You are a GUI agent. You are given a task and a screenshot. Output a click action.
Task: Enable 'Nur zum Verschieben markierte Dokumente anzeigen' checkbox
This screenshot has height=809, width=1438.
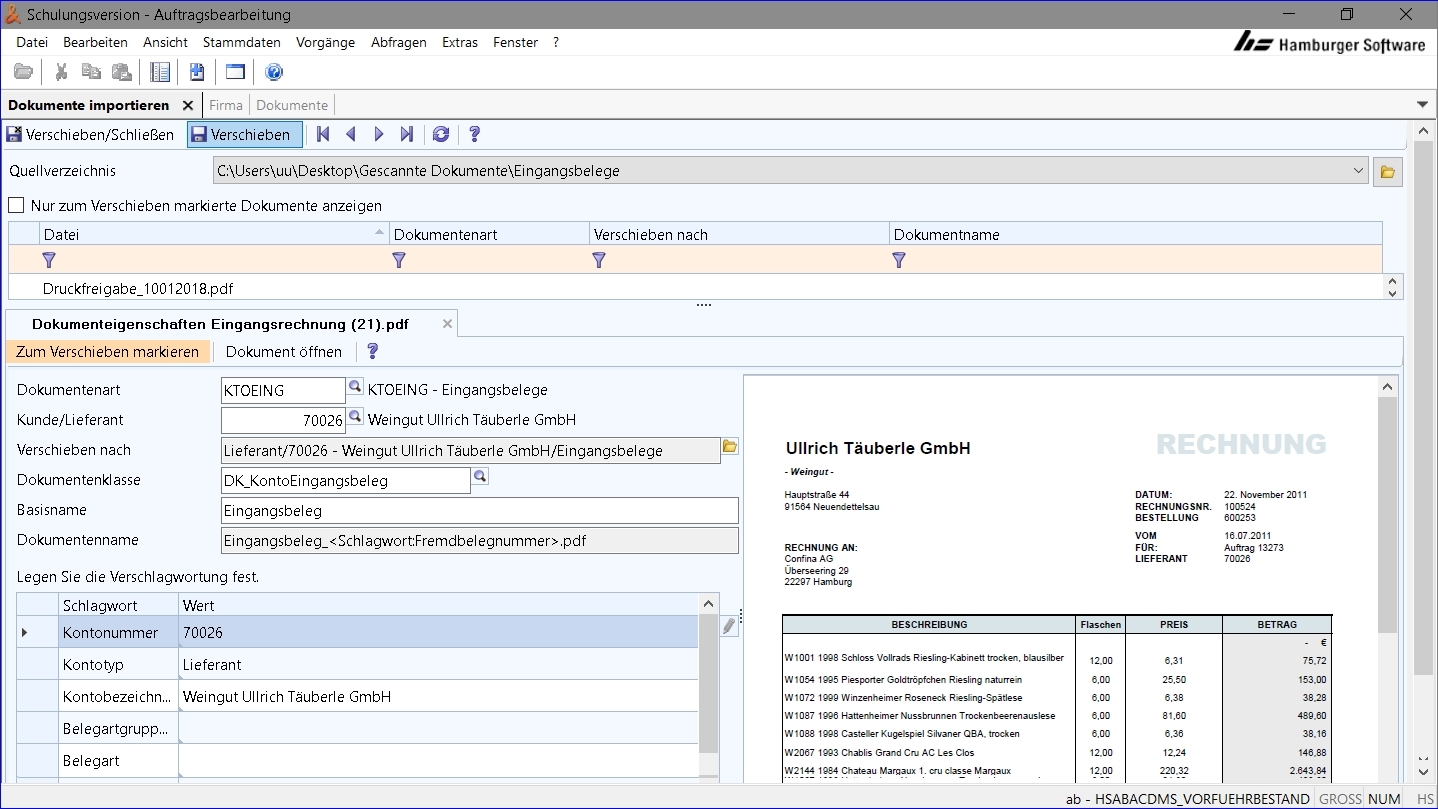pyautogui.click(x=16, y=206)
